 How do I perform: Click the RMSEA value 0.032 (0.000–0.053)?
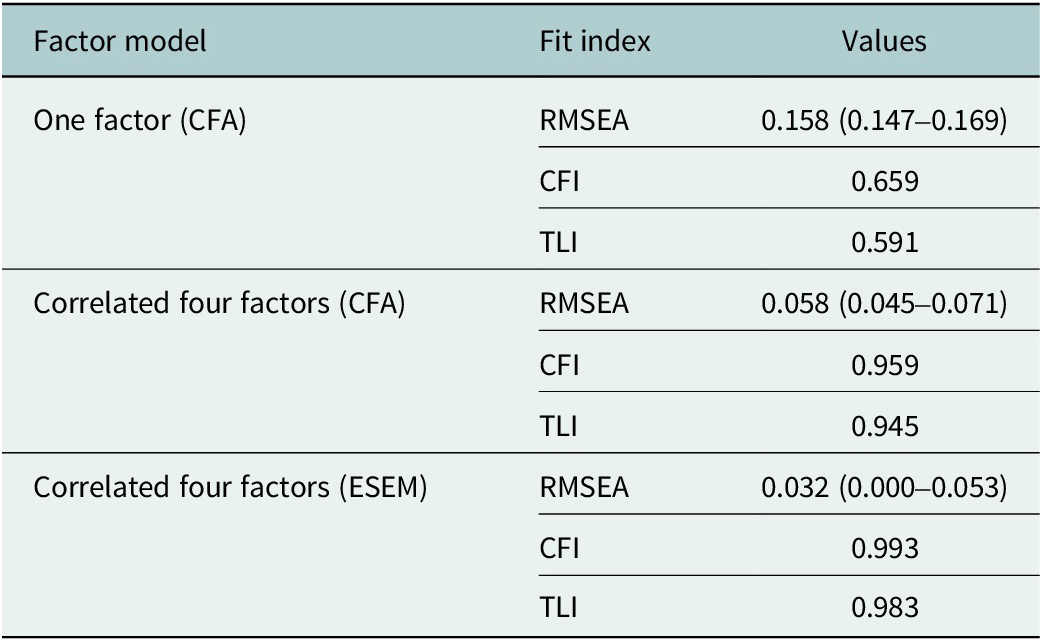coord(883,487)
